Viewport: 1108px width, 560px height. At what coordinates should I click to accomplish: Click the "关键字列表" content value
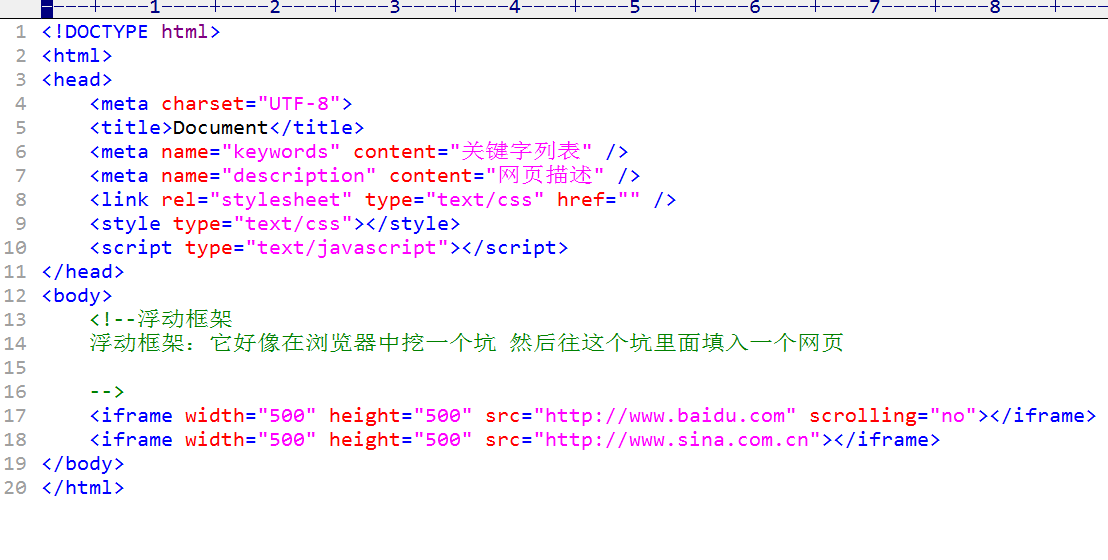(521, 152)
